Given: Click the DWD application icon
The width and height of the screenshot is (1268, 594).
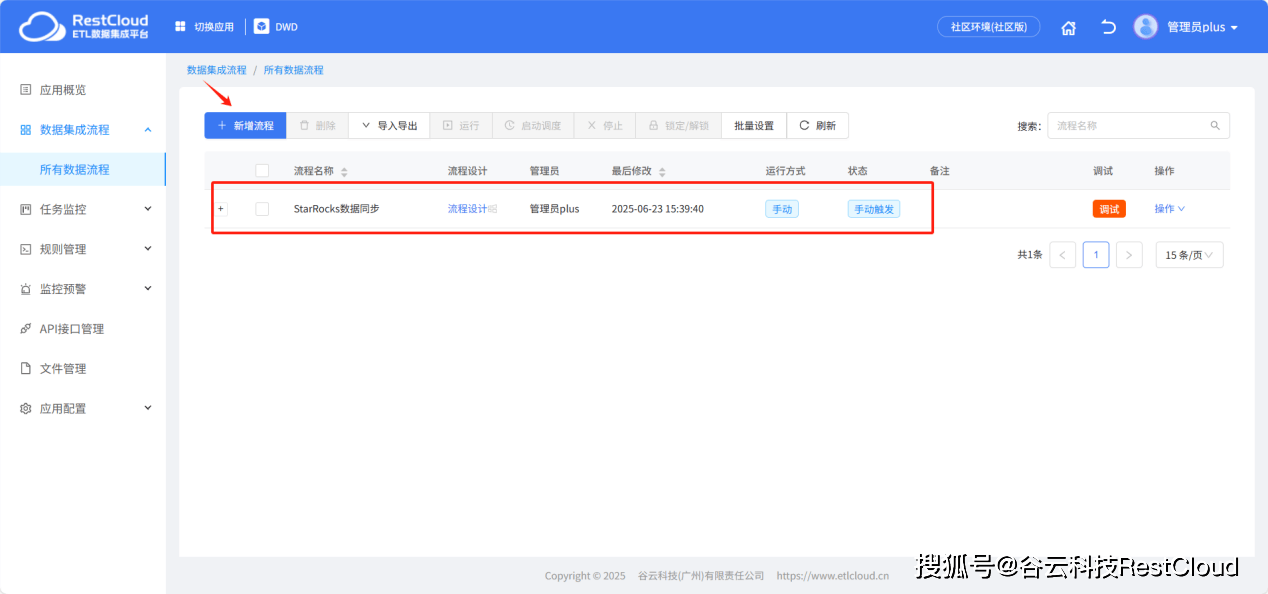Looking at the screenshot, I should [261, 27].
